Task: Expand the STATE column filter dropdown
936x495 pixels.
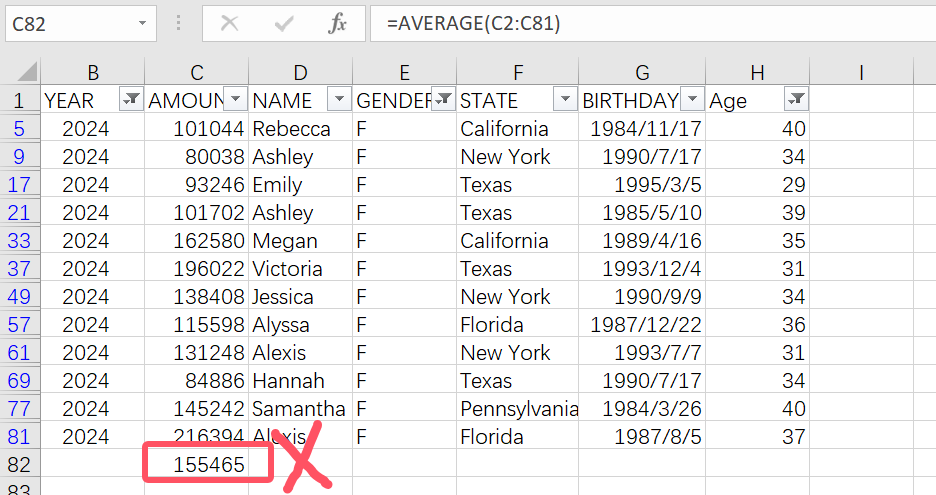Action: tap(565, 99)
